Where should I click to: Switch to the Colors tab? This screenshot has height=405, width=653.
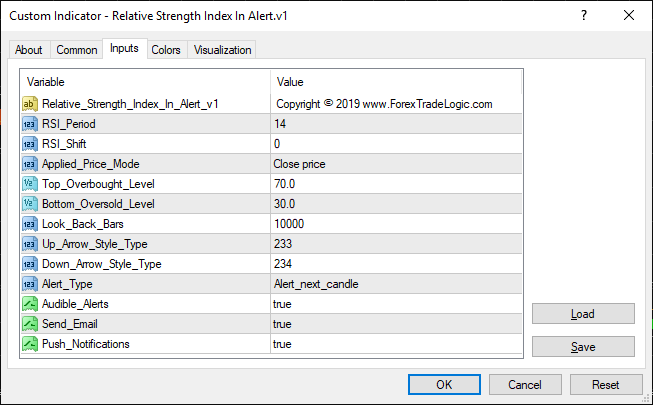166,50
